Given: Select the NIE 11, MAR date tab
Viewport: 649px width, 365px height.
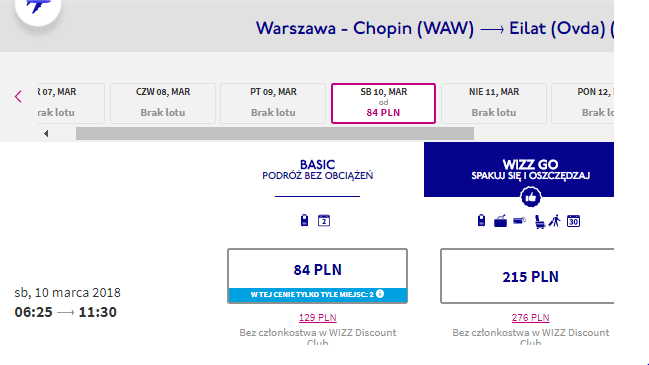Looking at the screenshot, I should [x=494, y=103].
